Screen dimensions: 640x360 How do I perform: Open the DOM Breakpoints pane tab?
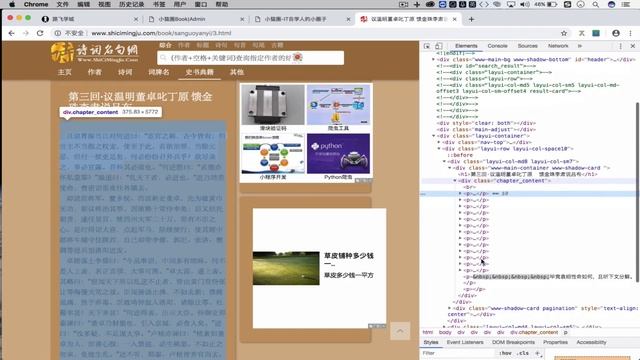tap(513, 342)
